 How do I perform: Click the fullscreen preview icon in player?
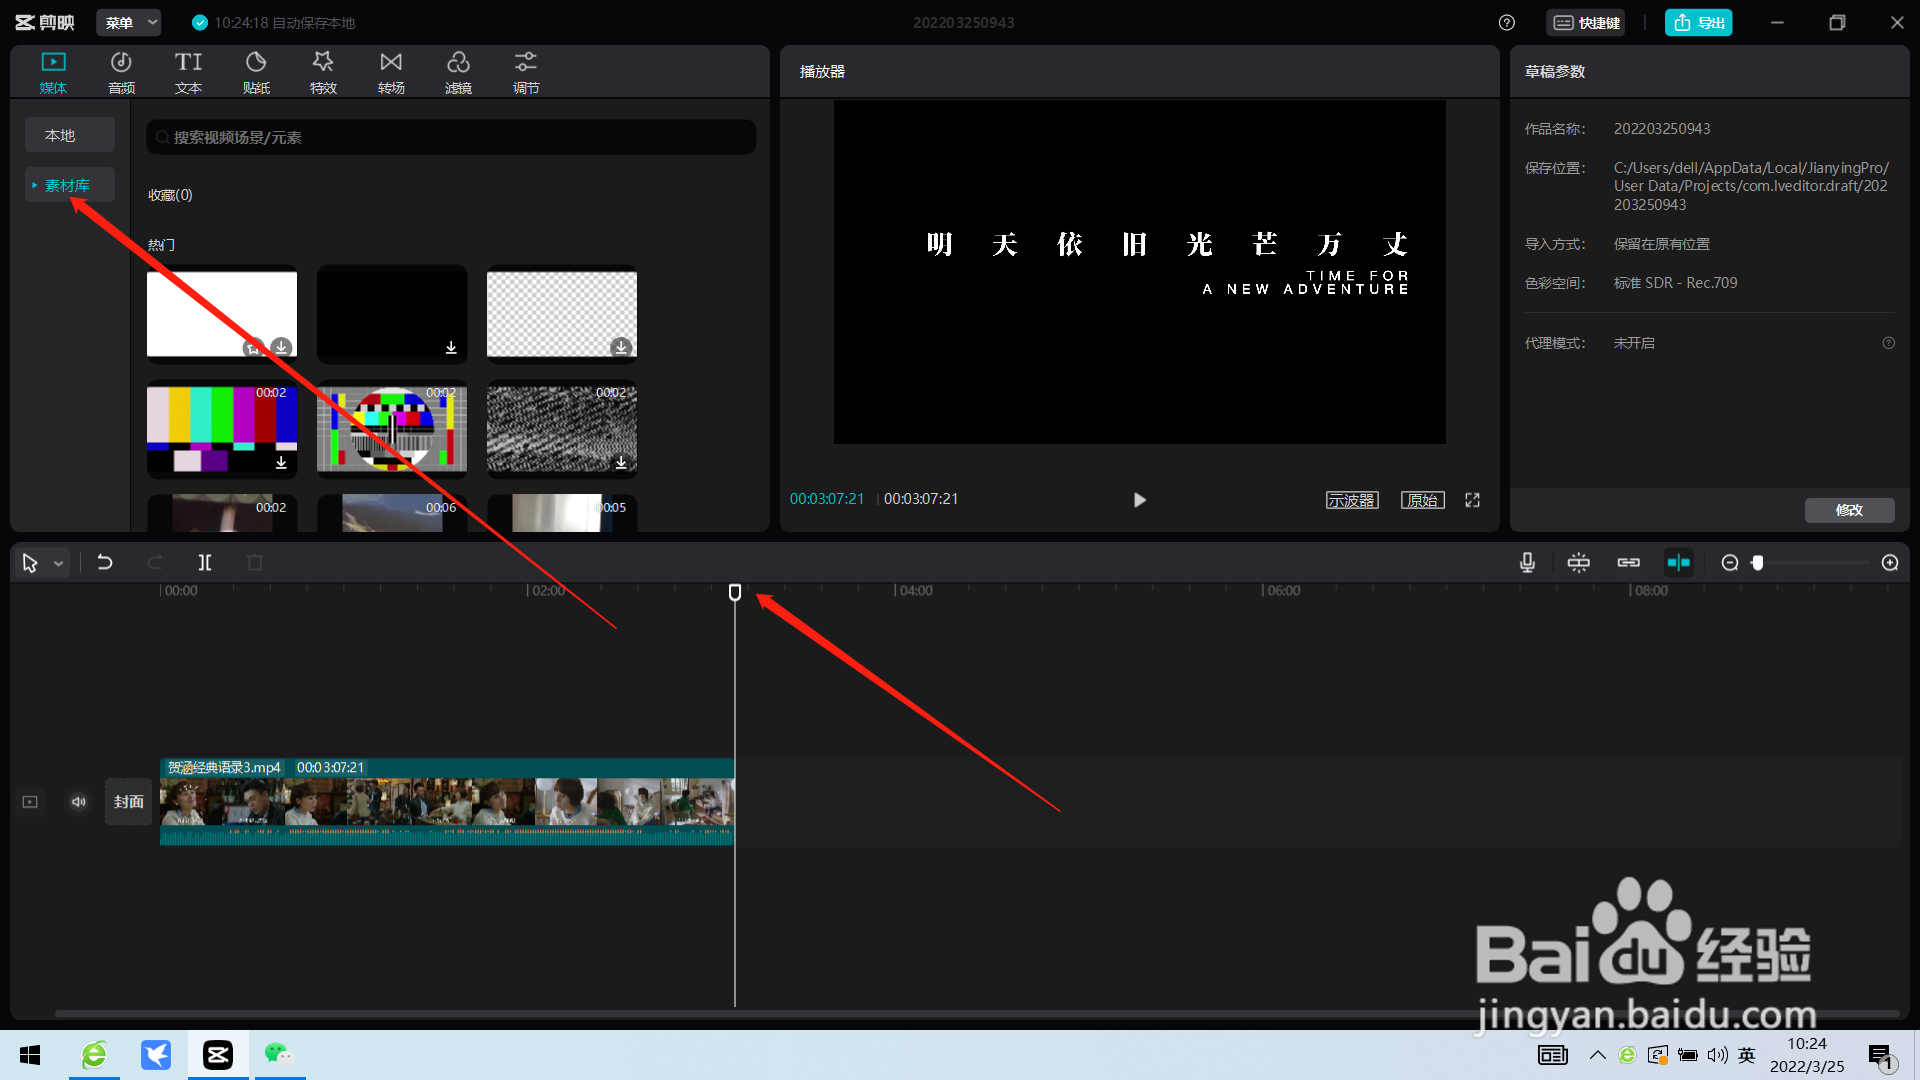click(x=1472, y=500)
